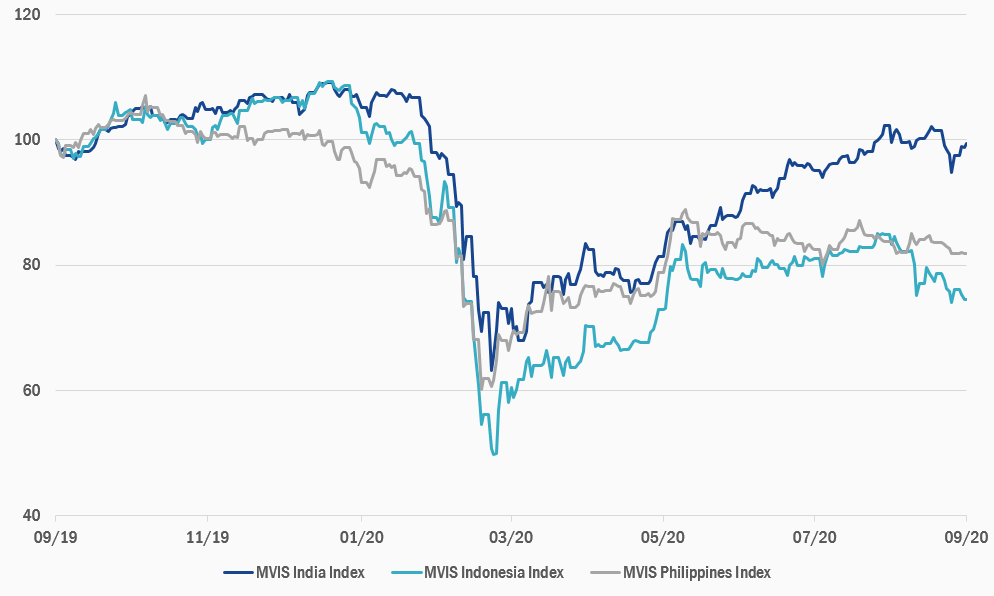The width and height of the screenshot is (994, 596).
Task: Click the dark blue India legend line swatch
Action: point(238,573)
